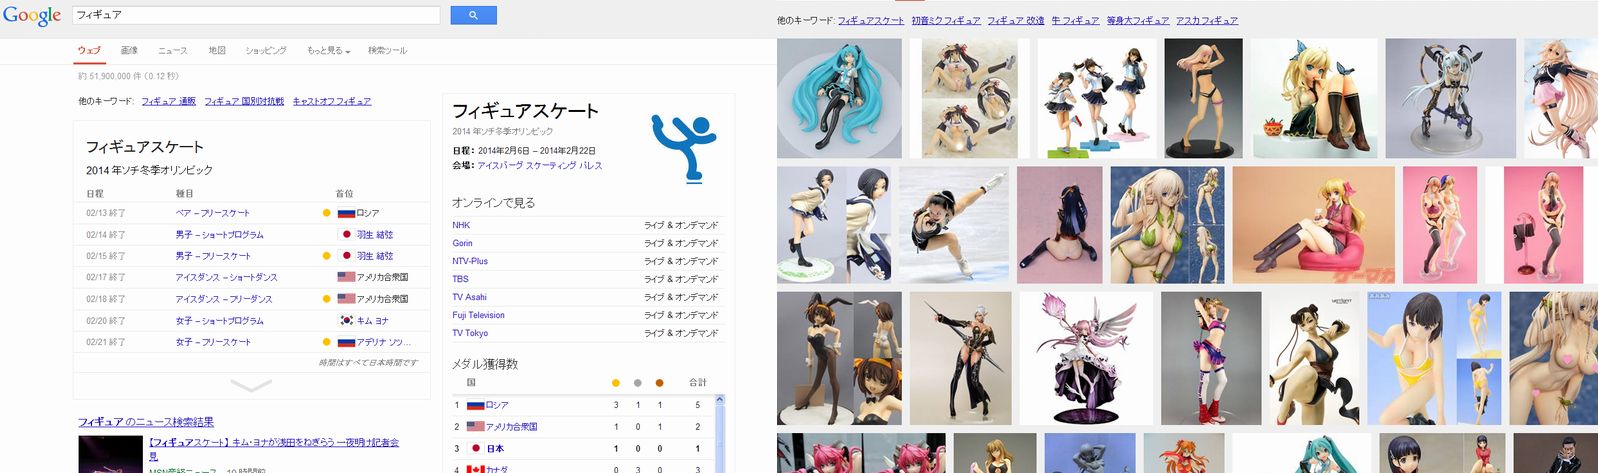Click Canada flag in medal table

tap(476, 468)
